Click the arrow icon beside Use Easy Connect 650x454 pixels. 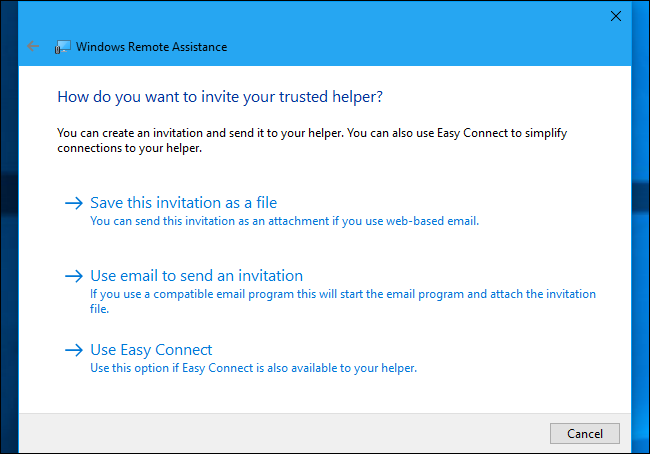(x=73, y=350)
